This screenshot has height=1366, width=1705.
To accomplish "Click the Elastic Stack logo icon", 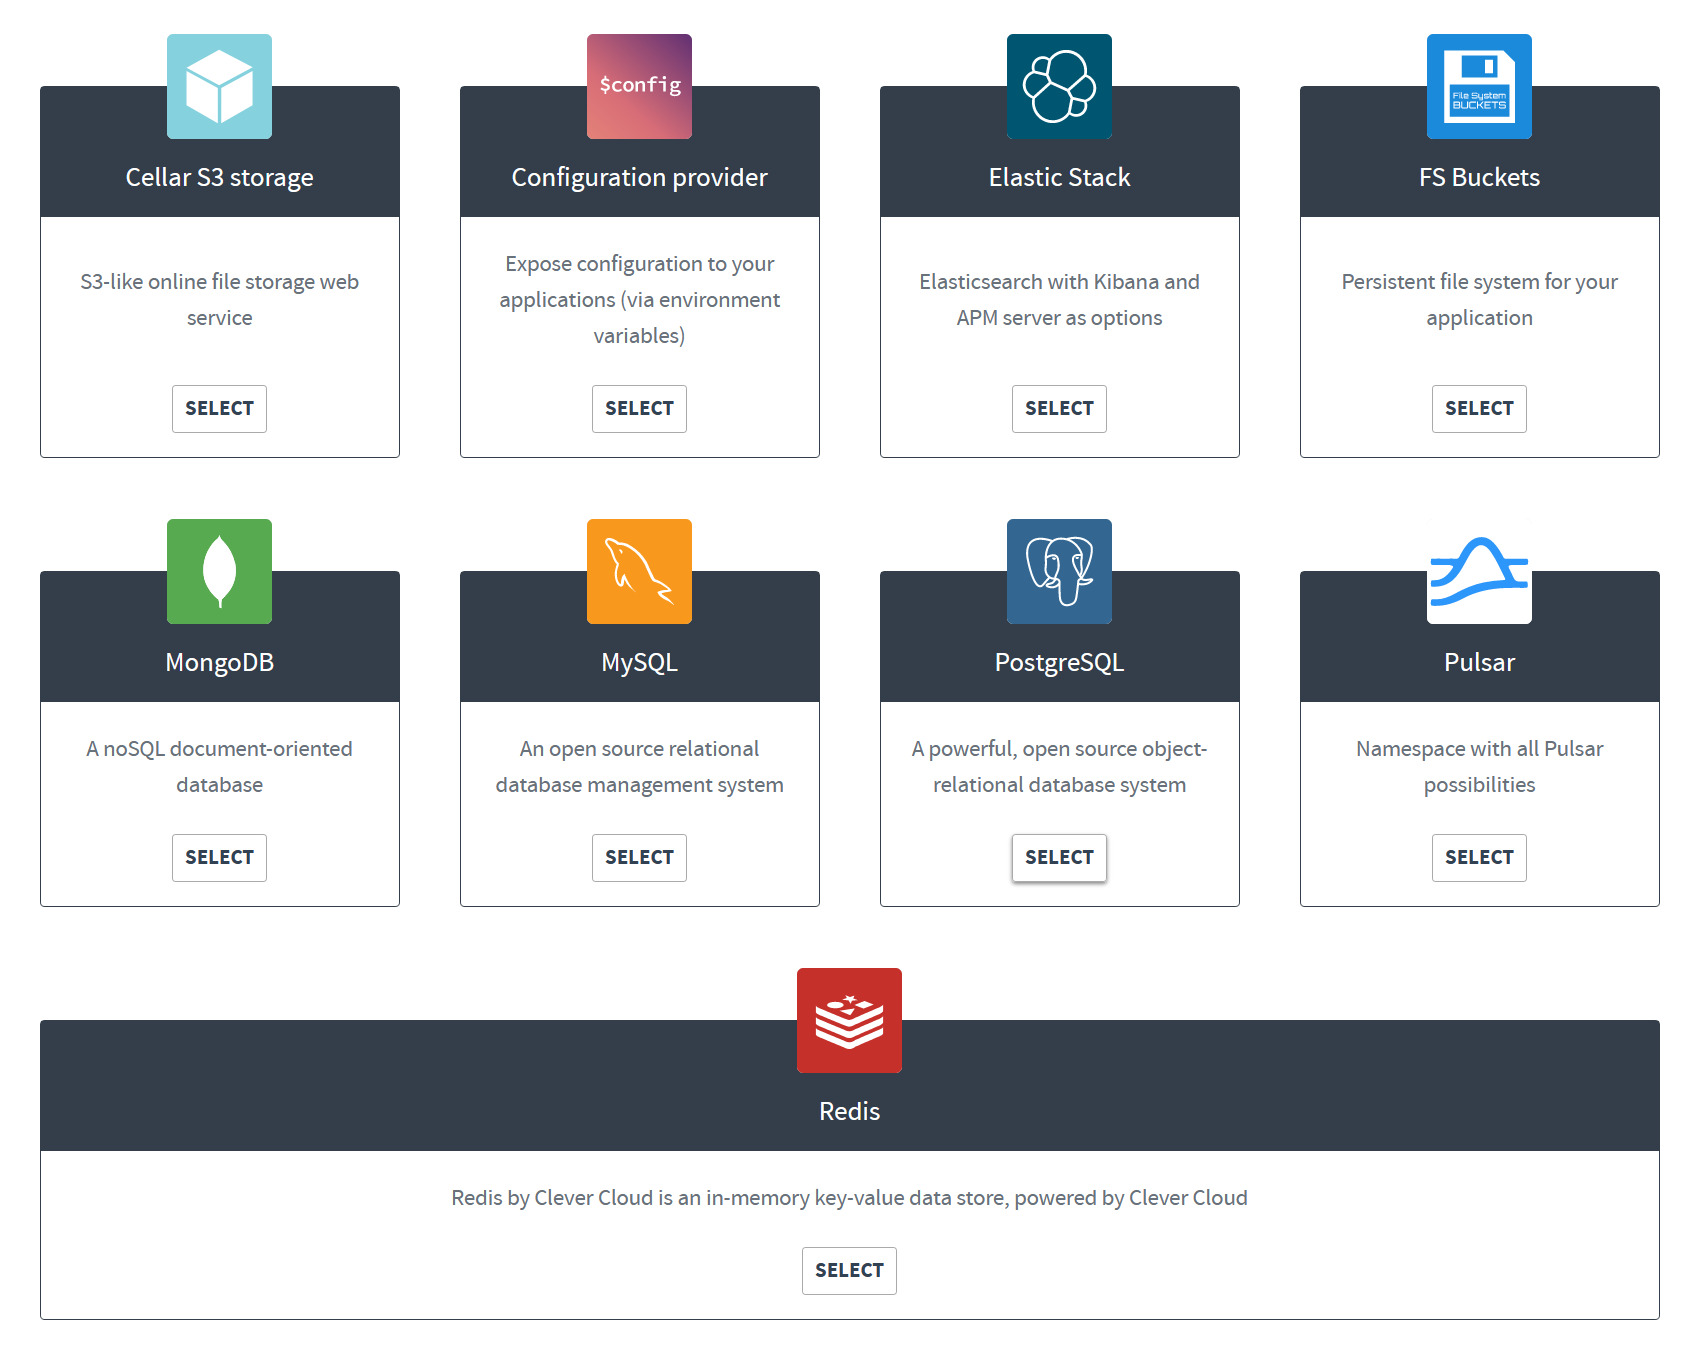I will point(1059,86).
